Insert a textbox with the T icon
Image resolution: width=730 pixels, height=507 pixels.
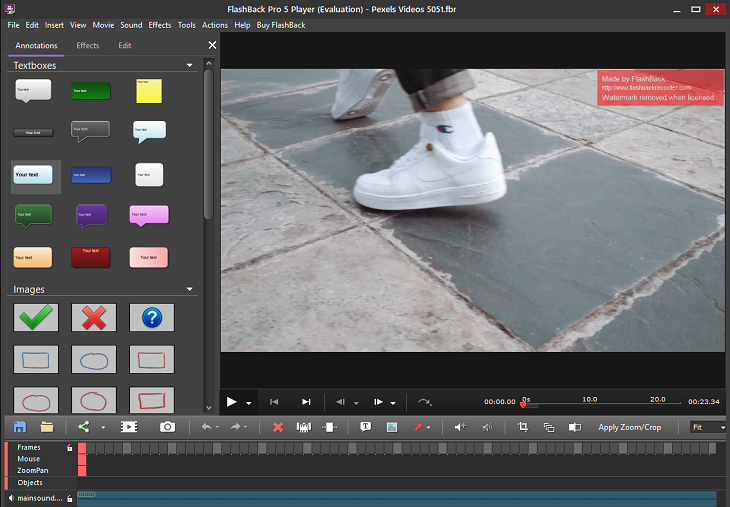(x=365, y=427)
